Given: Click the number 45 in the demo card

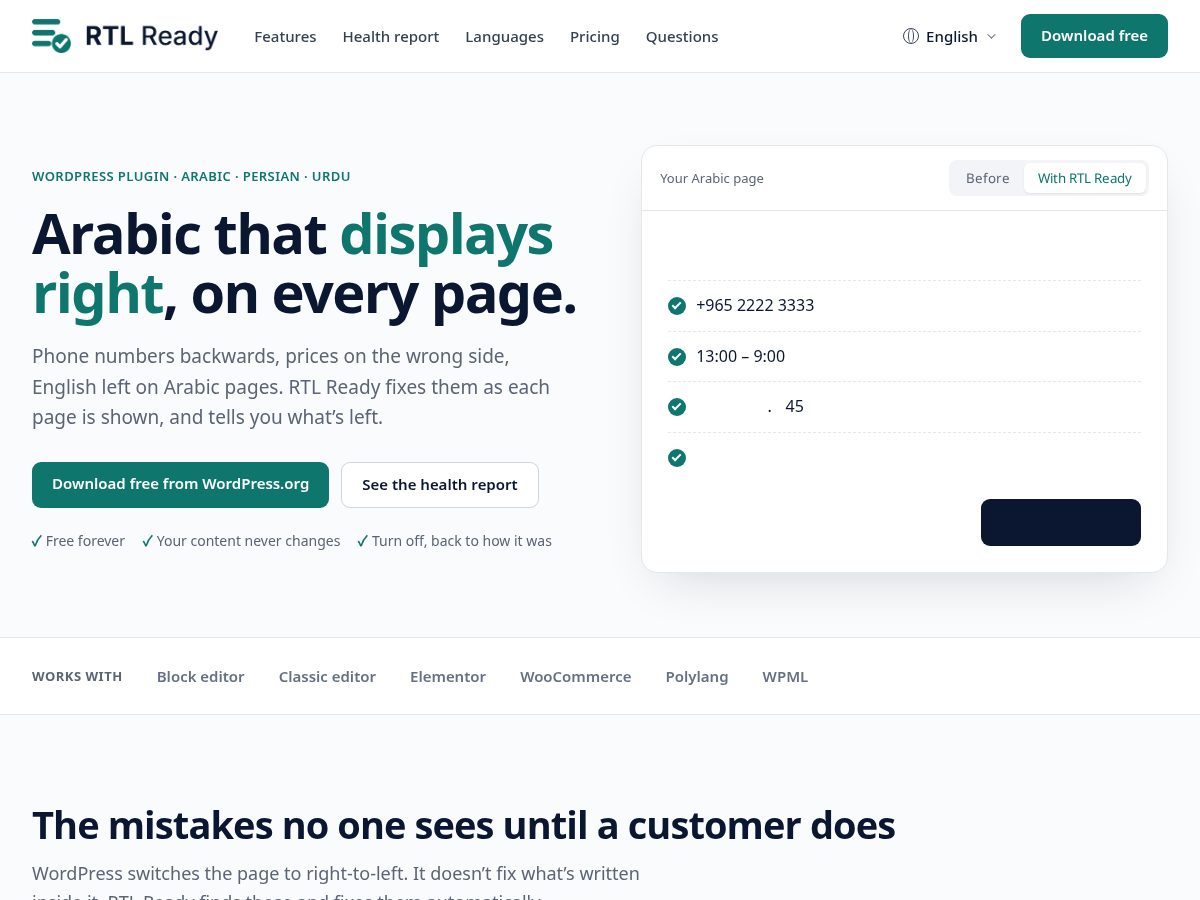Looking at the screenshot, I should point(795,407).
